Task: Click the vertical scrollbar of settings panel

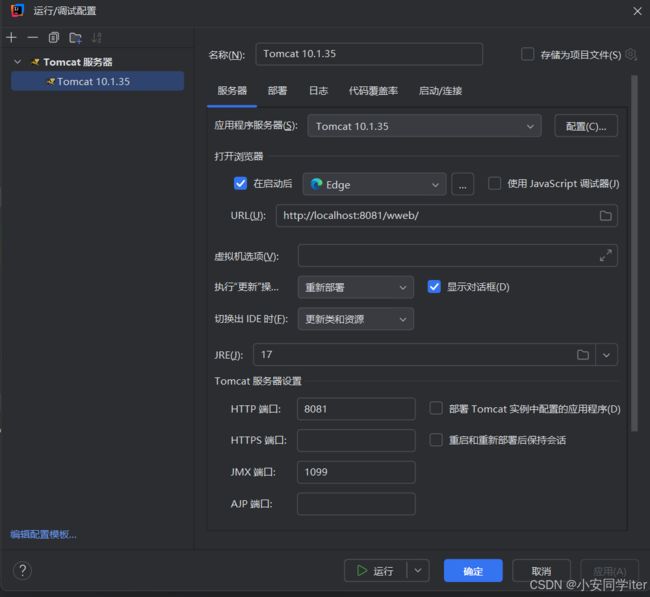Action: coord(634,253)
